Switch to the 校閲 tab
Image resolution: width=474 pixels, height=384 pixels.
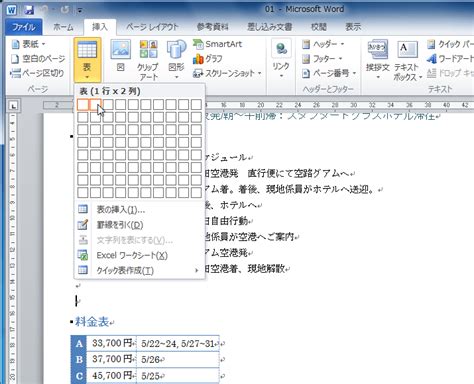point(319,27)
